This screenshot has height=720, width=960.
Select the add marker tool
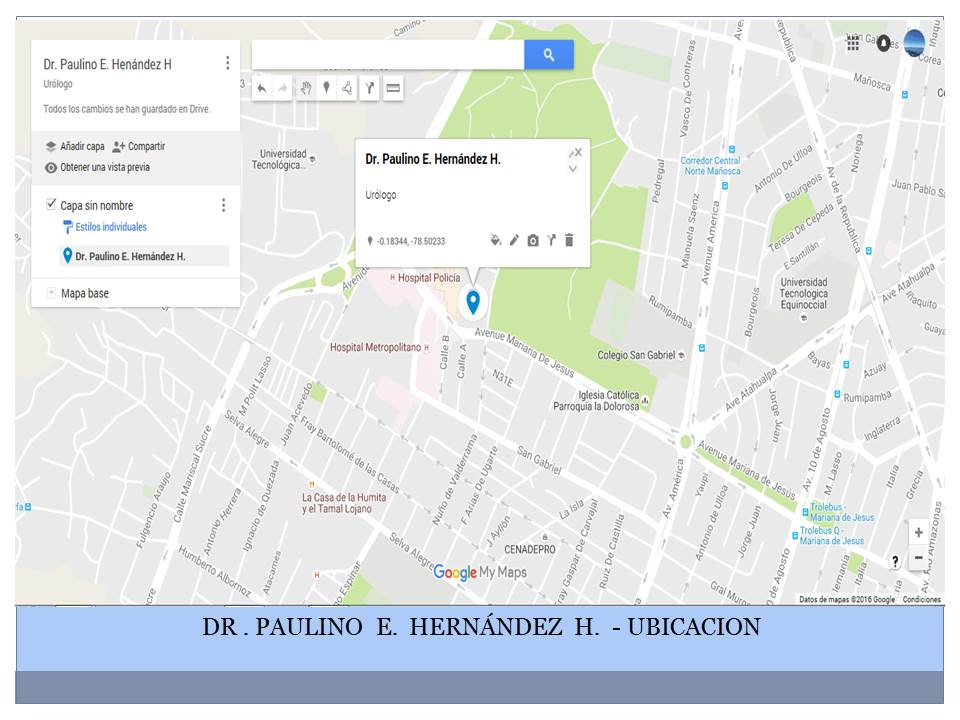tap(326, 89)
